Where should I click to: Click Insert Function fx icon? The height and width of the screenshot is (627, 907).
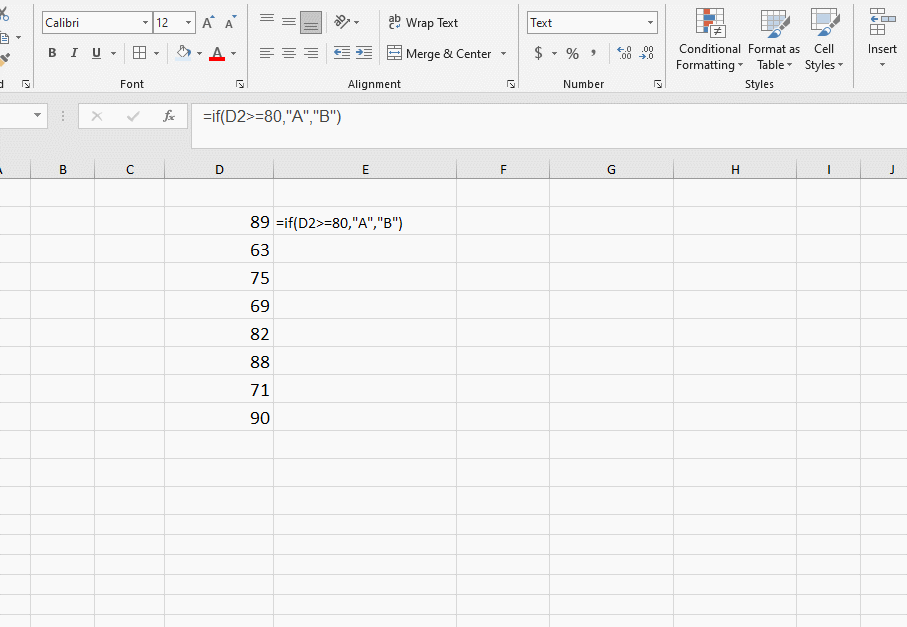click(x=168, y=116)
